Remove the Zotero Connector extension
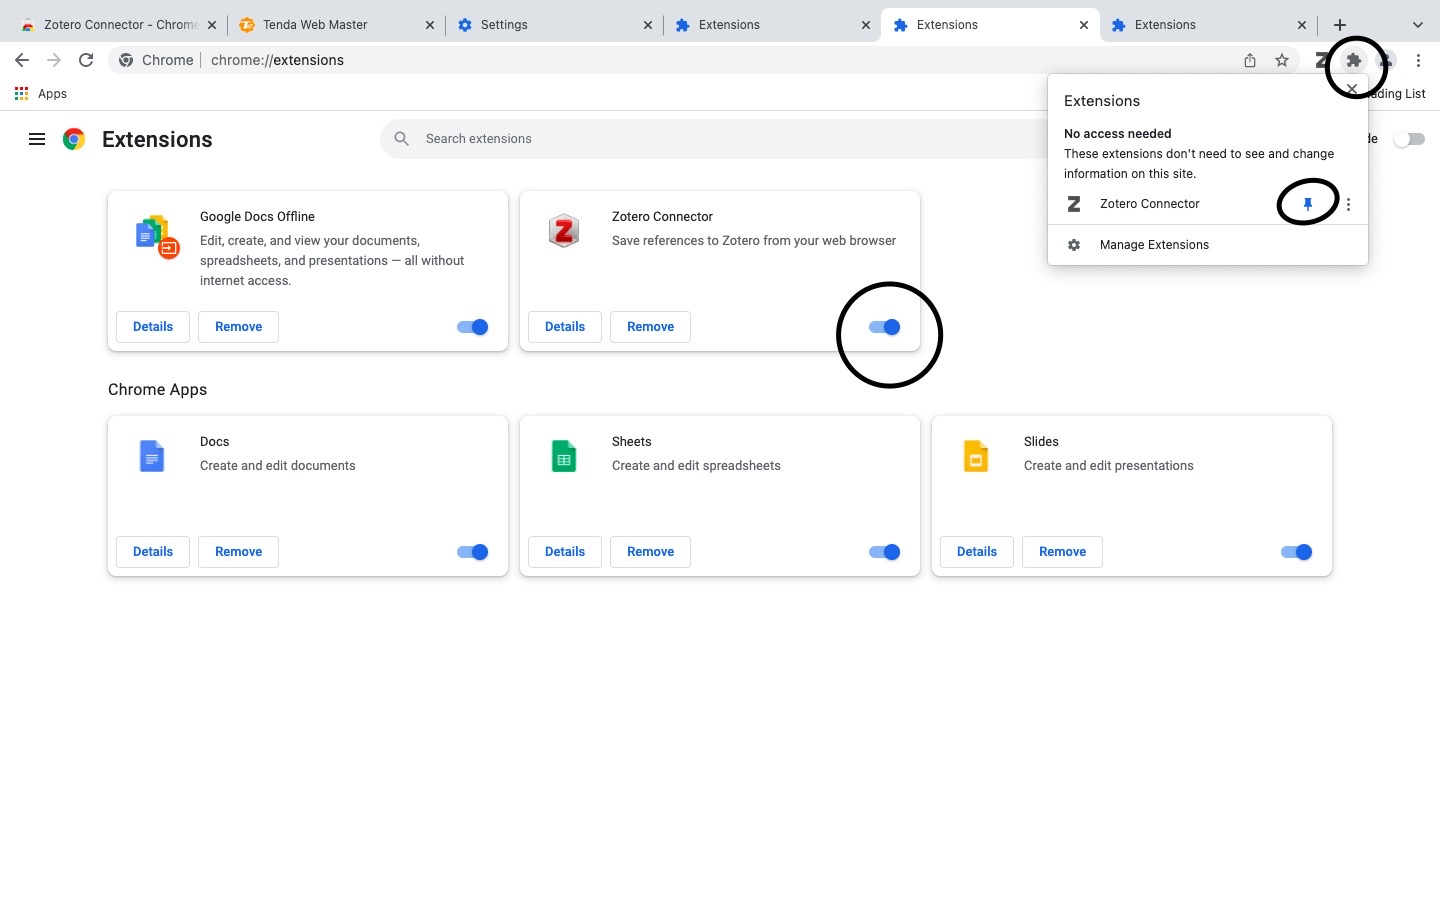This screenshot has width=1440, height=900. (x=650, y=327)
